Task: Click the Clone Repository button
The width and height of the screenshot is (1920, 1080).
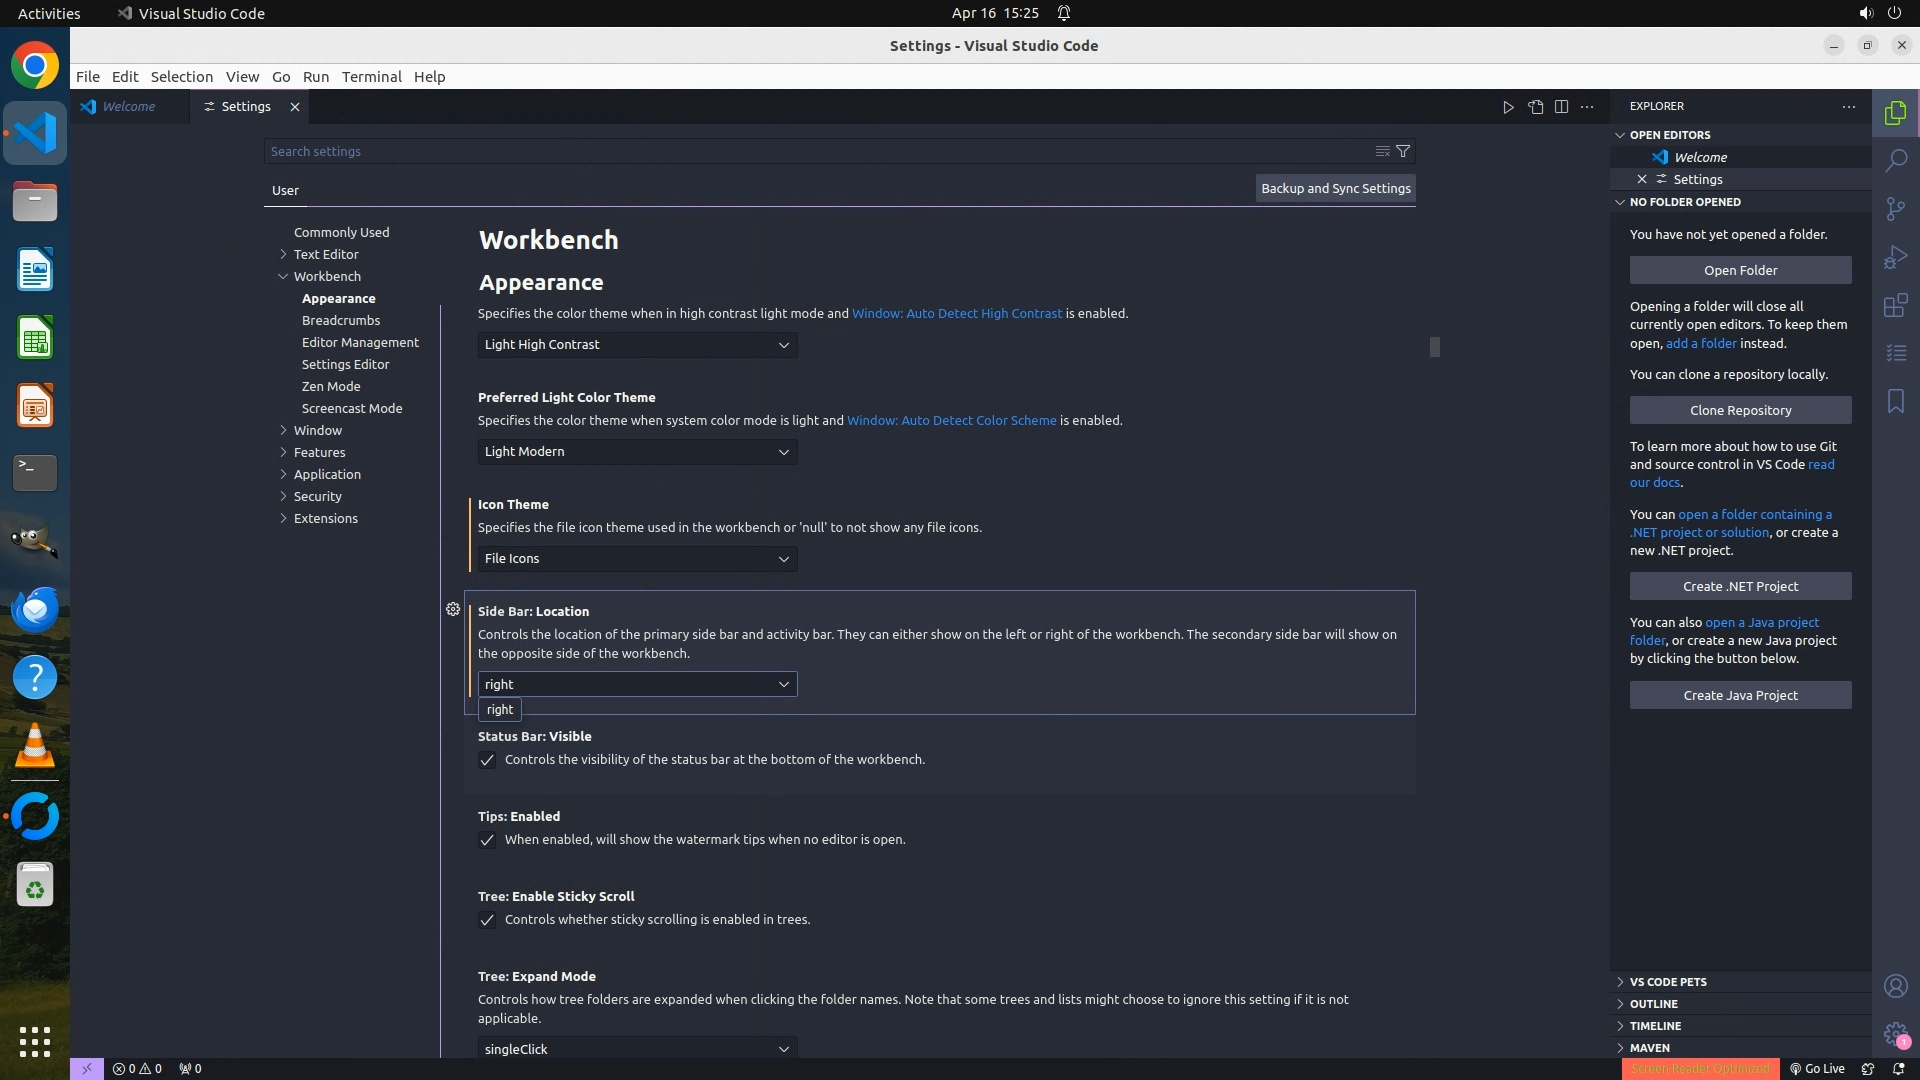Action: (x=1739, y=410)
